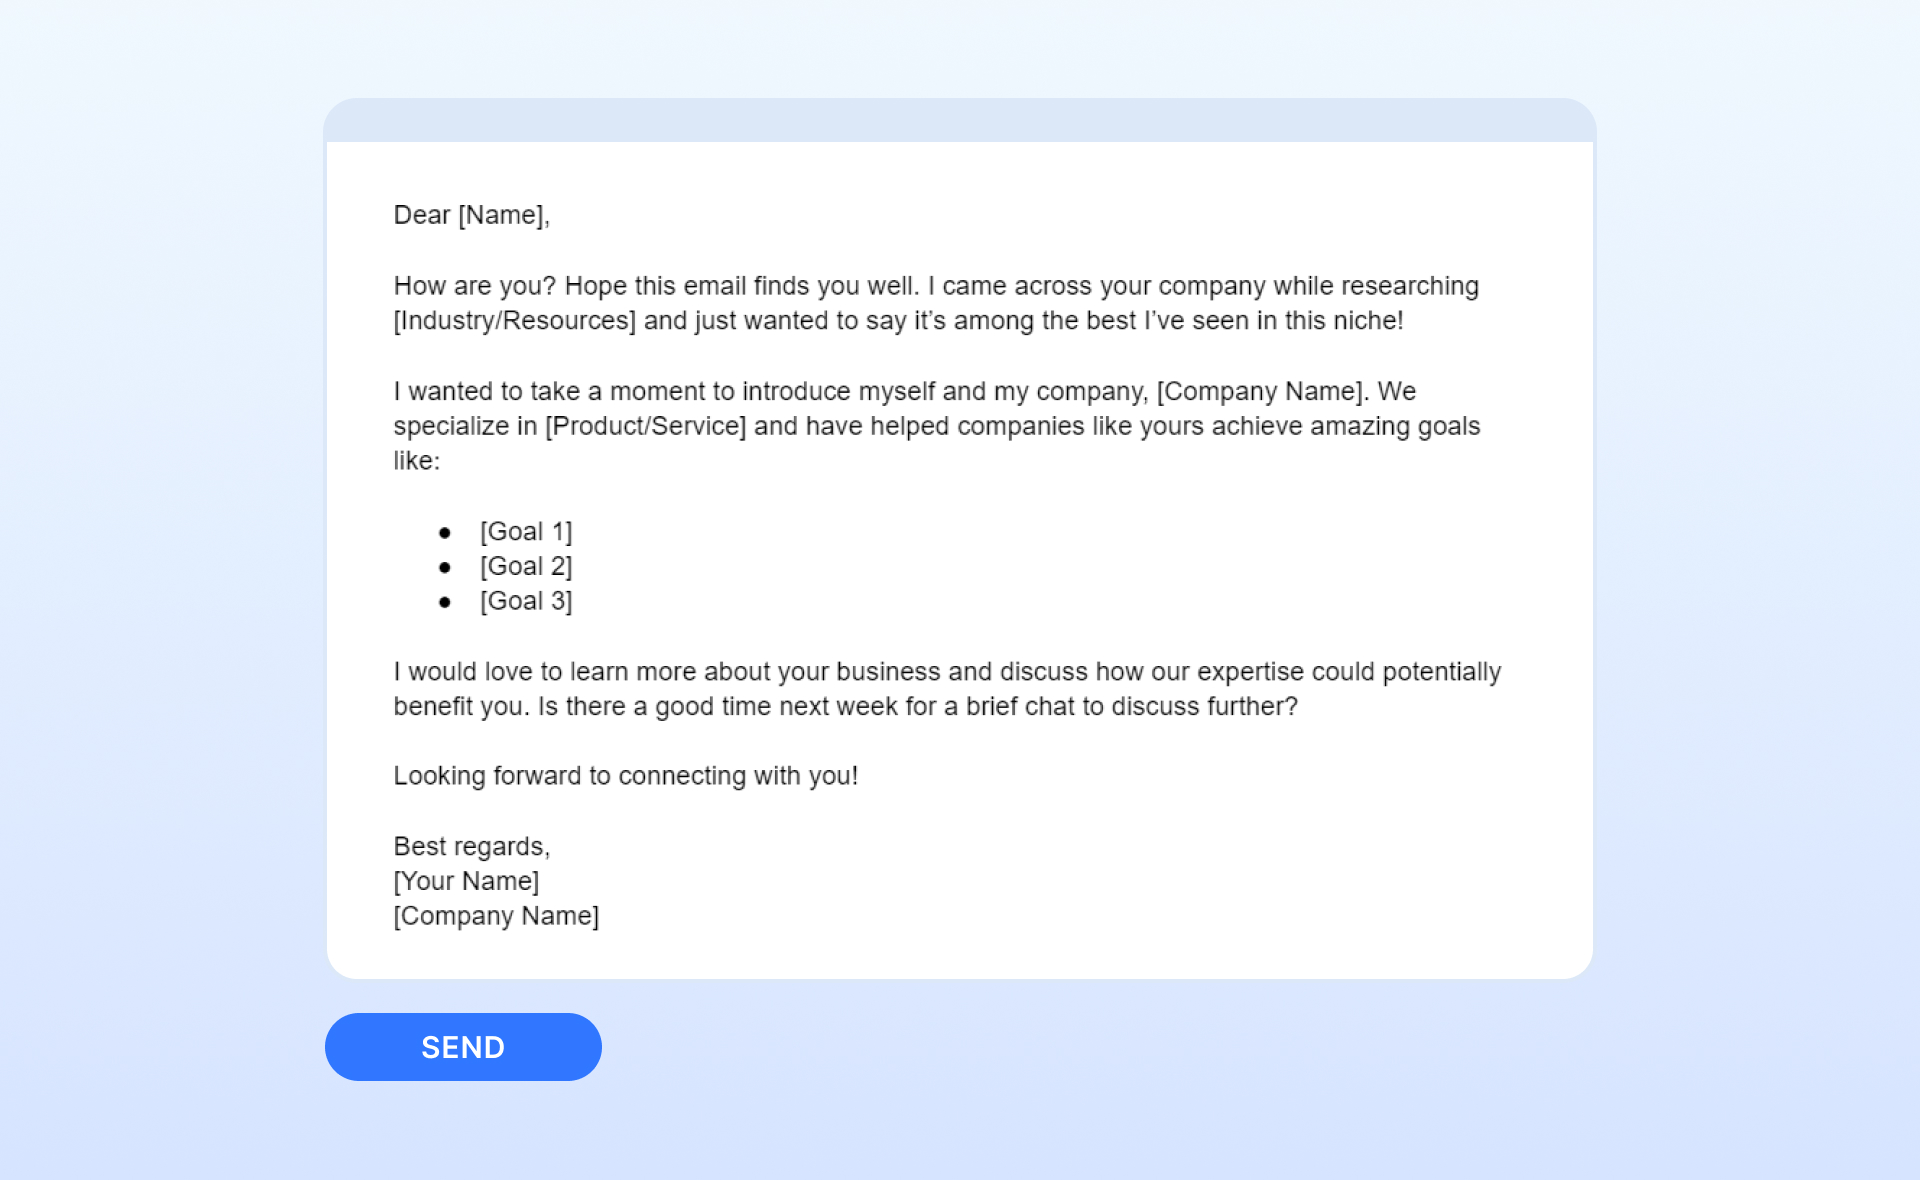Click the "Best regards," closing line
Viewport: 1920px width, 1180px height.
pos(471,846)
